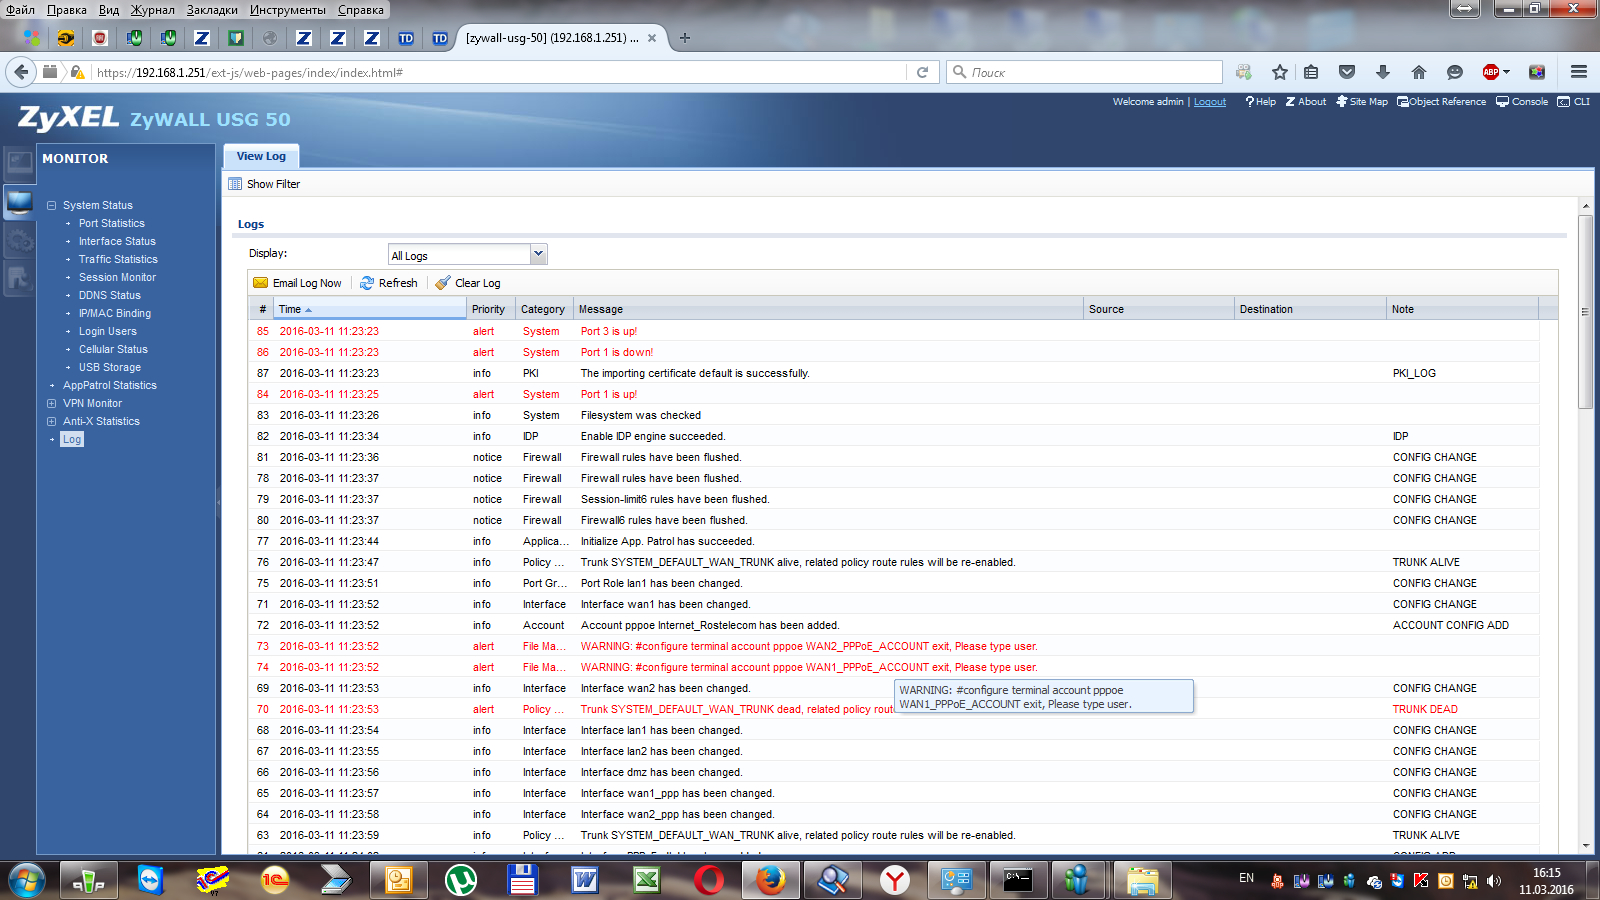Viewport: 1600px width, 900px height.
Task: Expand the VPN Monitor tree node
Action: [x=51, y=403]
